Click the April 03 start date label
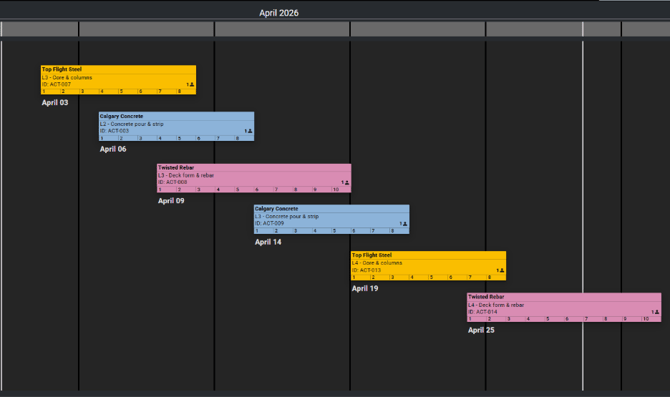 click(x=55, y=103)
